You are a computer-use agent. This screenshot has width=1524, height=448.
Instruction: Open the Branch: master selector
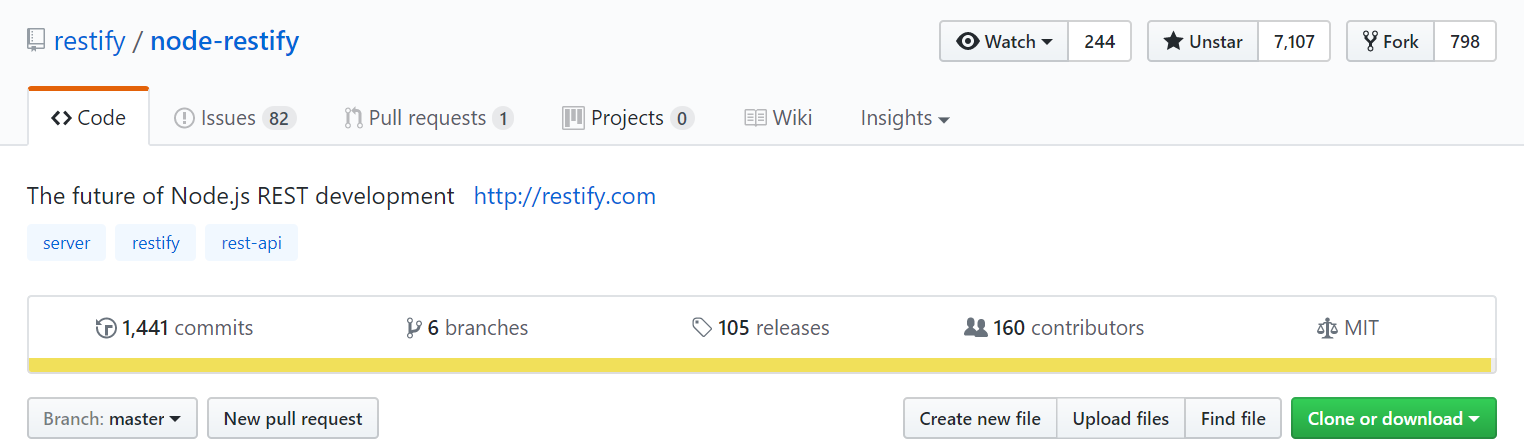click(x=113, y=418)
